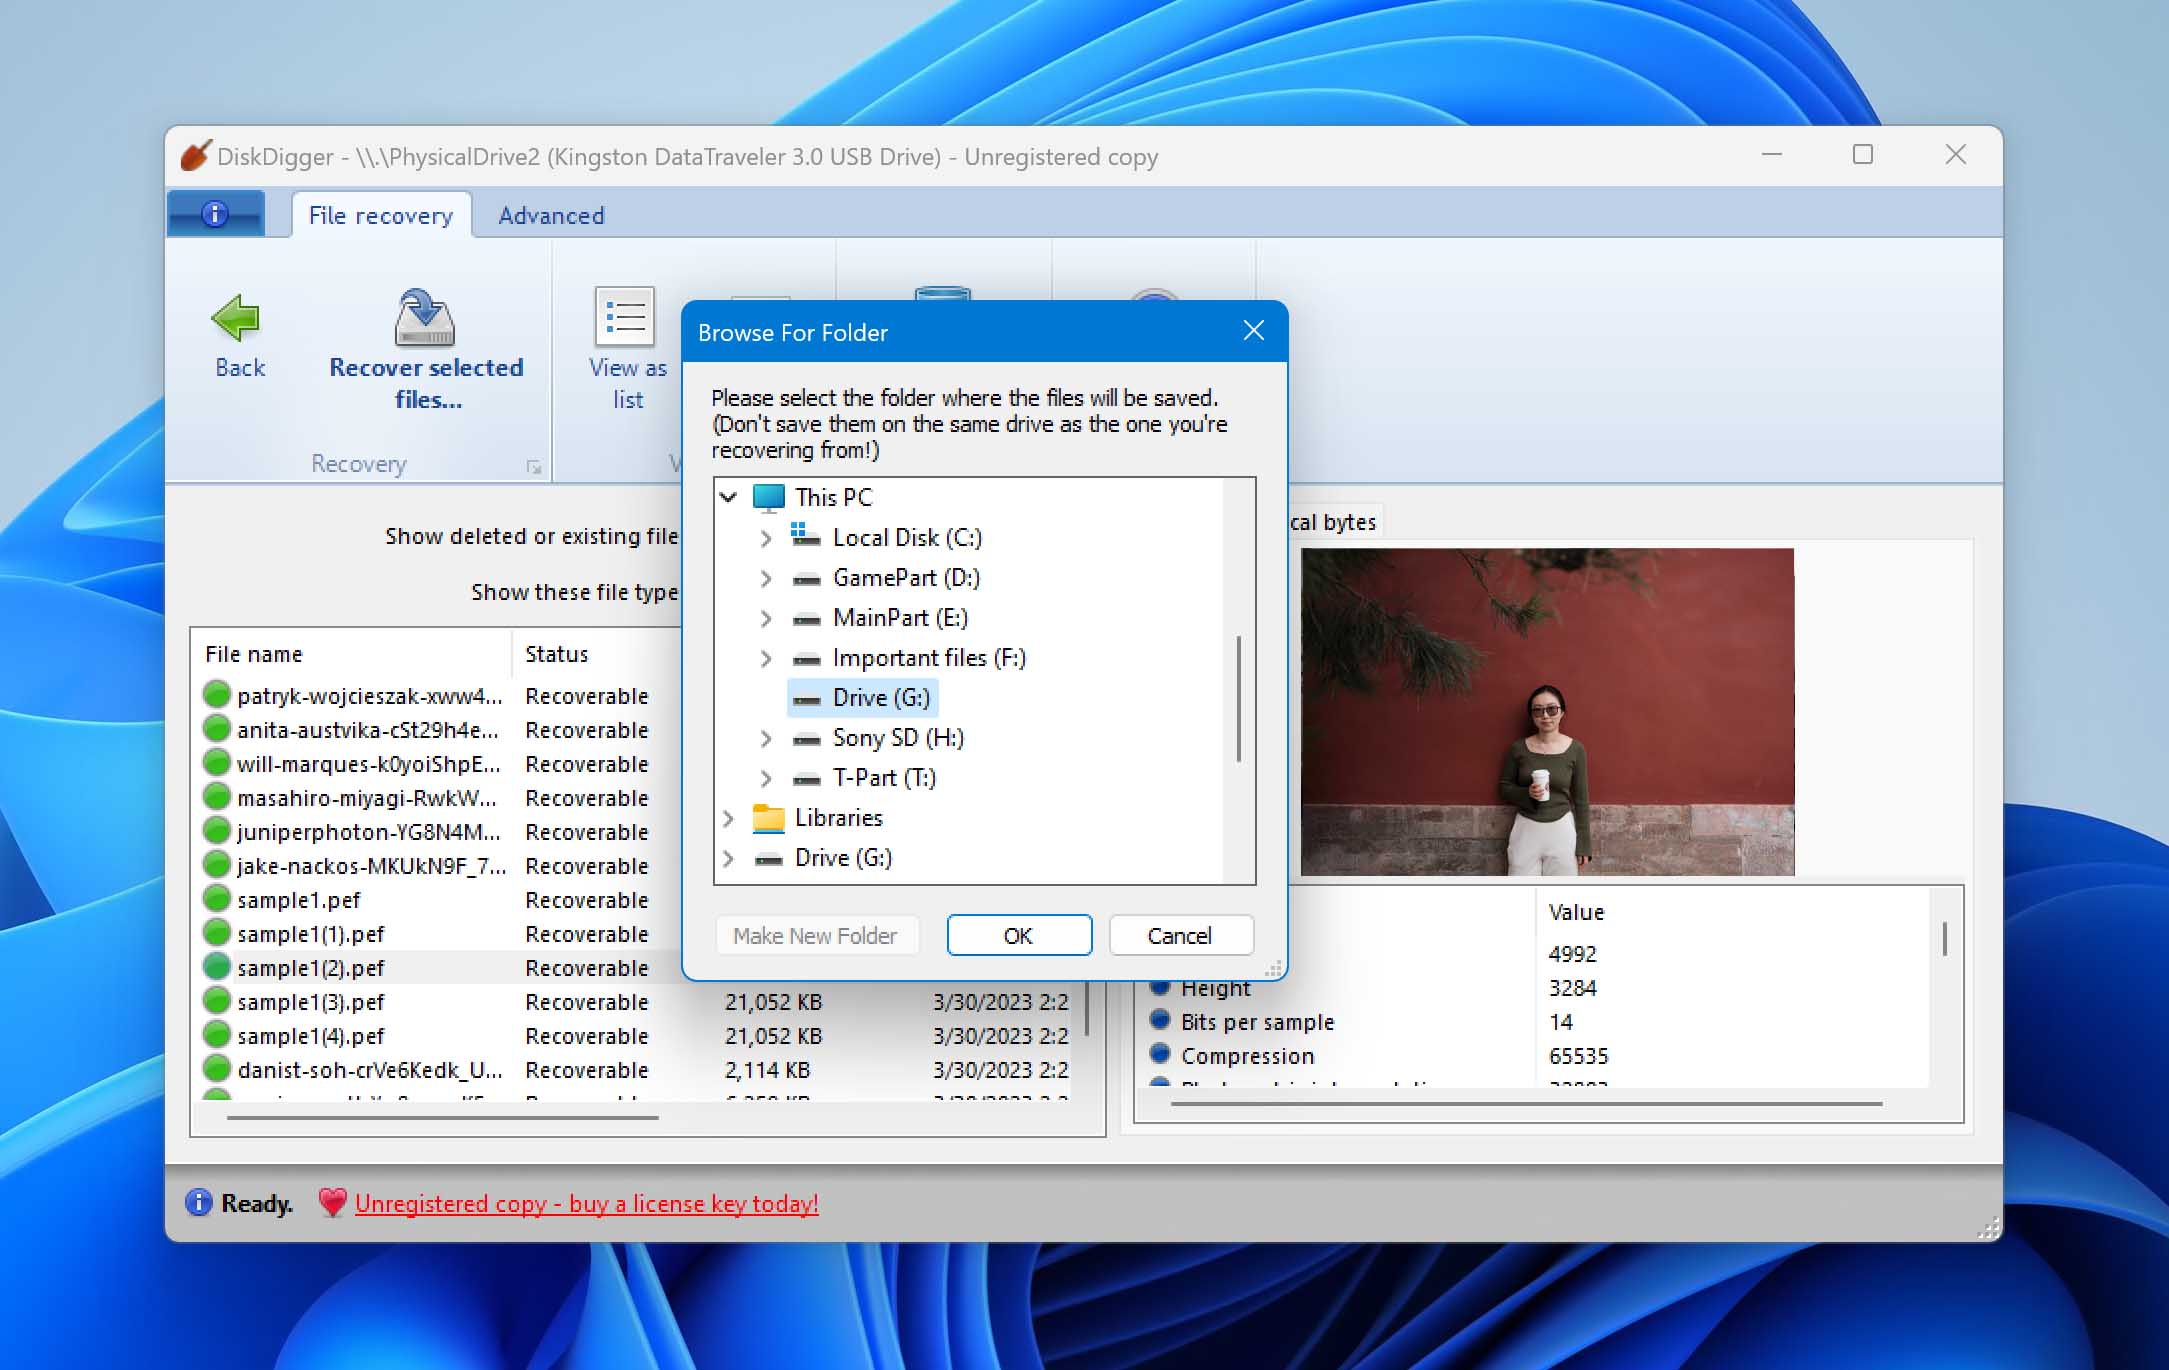Expand GamePart (D:) node
Screen dimensions: 2169x1370
(766, 578)
